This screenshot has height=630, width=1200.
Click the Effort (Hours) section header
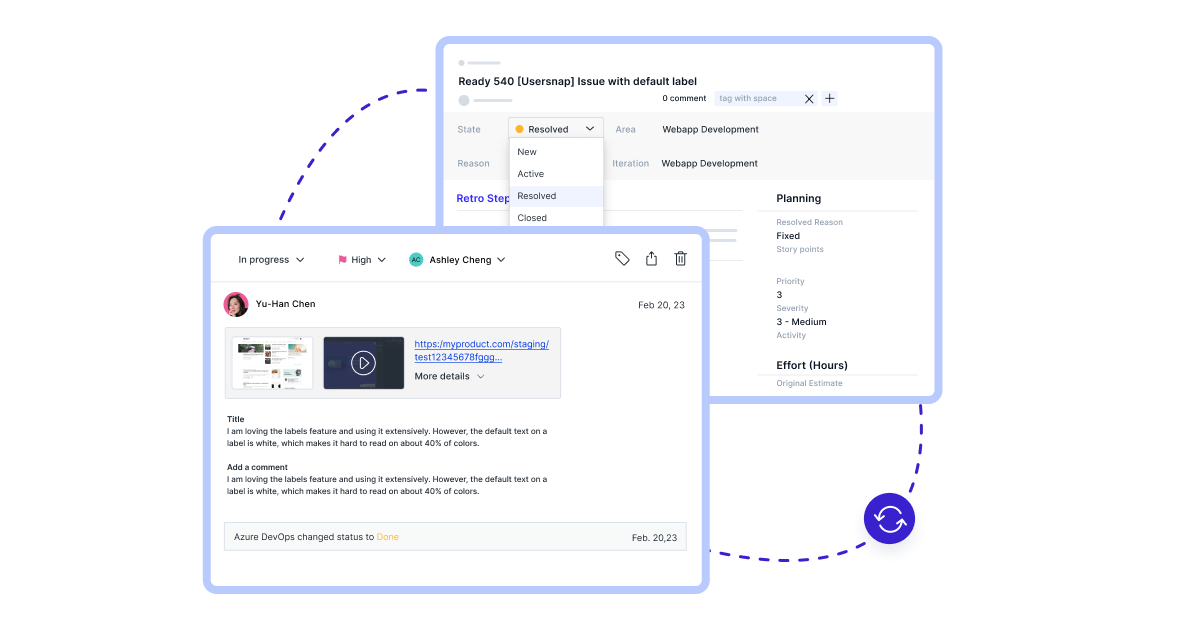(812, 365)
